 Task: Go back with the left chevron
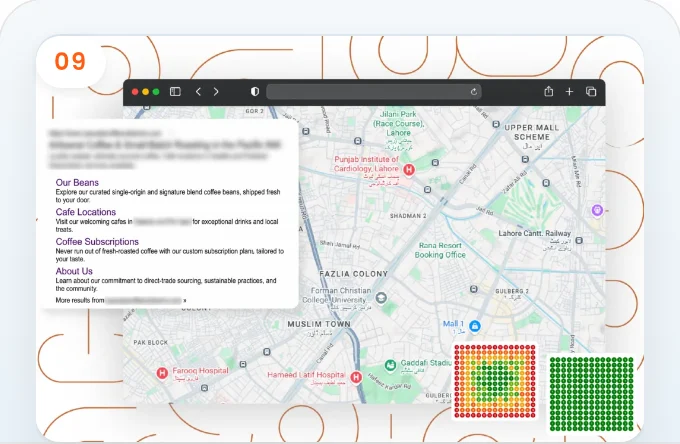(x=198, y=91)
